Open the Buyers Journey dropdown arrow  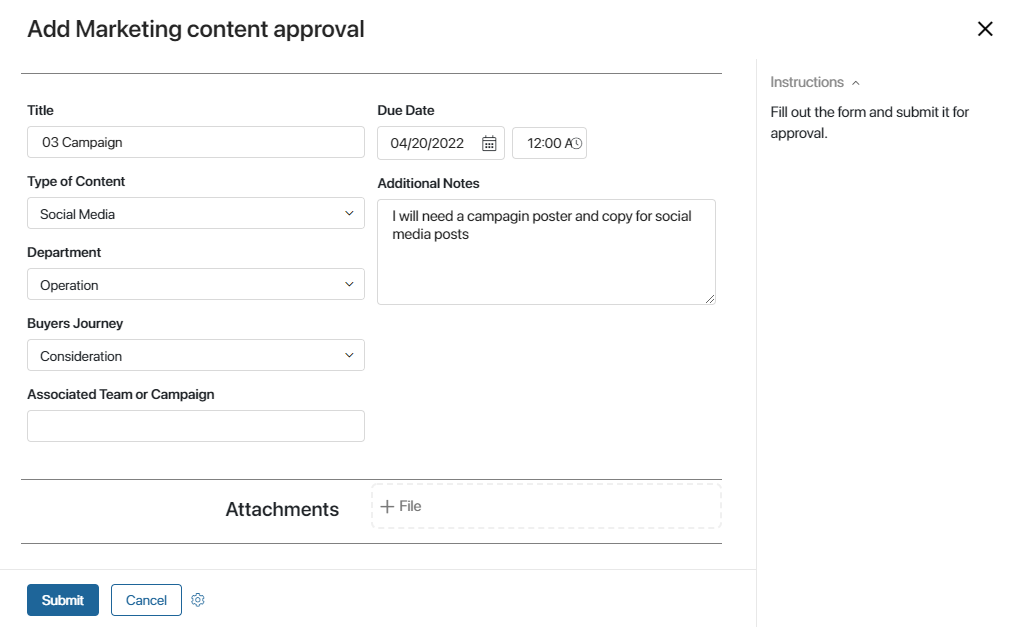349,355
